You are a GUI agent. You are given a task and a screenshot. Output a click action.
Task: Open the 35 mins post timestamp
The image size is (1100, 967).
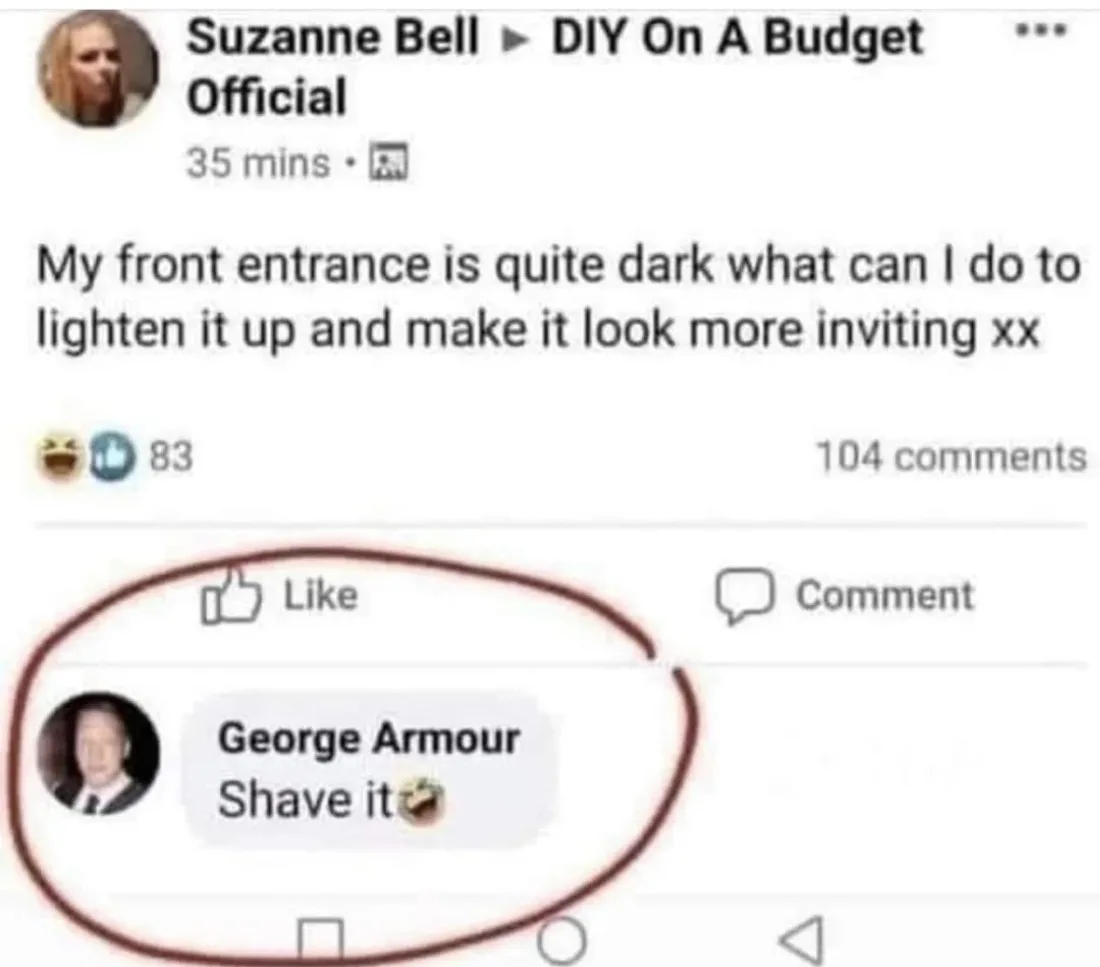257,164
